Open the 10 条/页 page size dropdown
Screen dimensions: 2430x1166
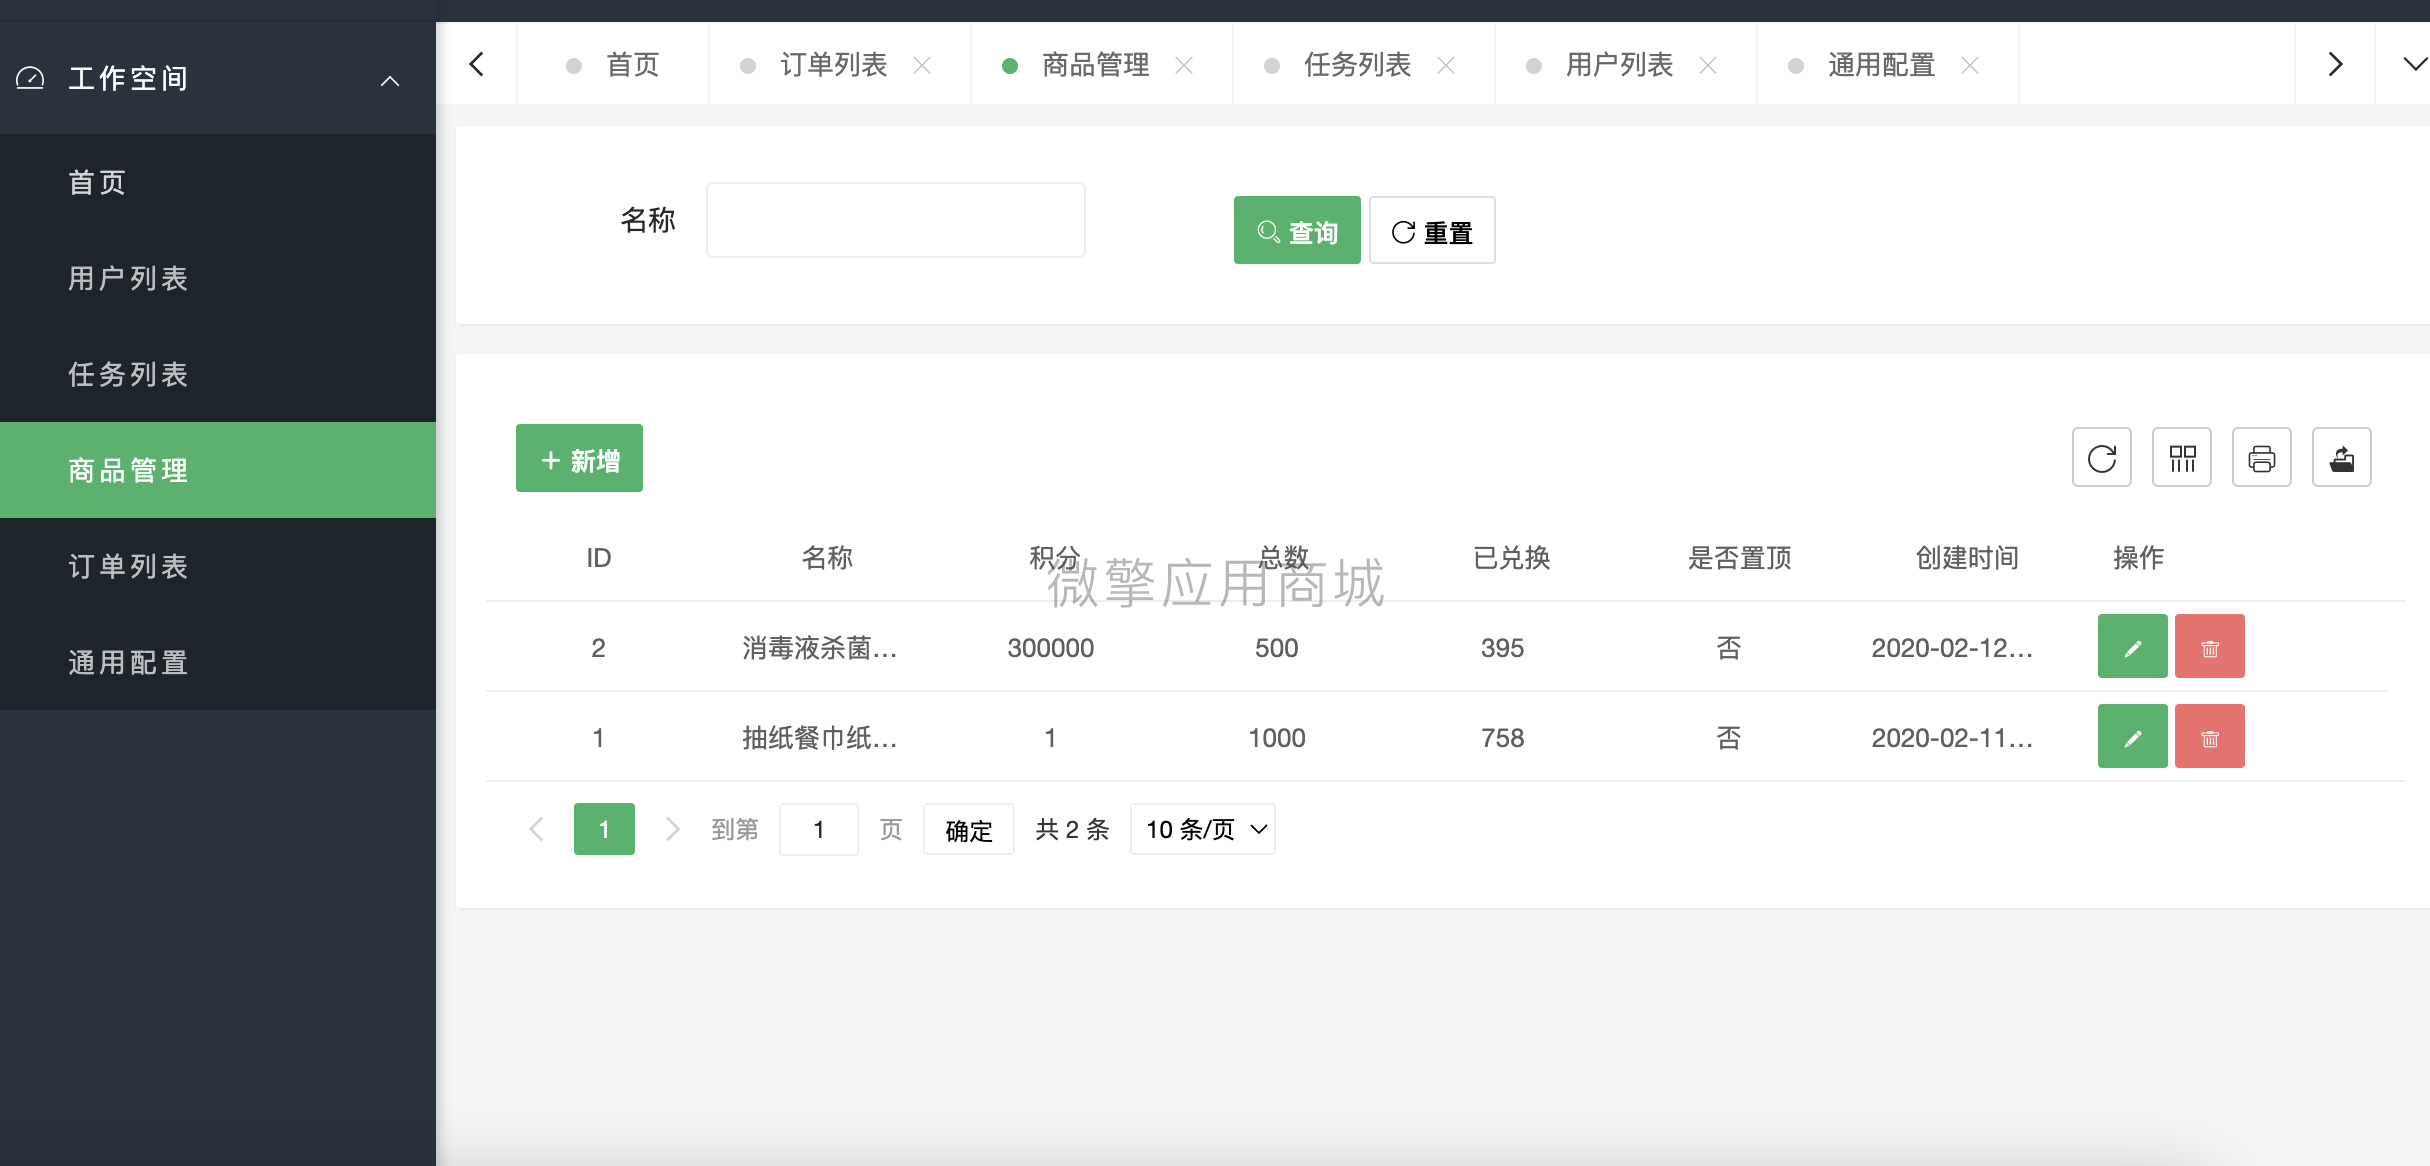1203,829
